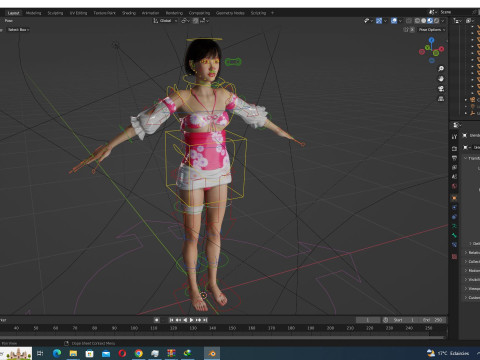This screenshot has width=480, height=360.
Task: Open the Select Box tool dropdown
Action: [18, 30]
